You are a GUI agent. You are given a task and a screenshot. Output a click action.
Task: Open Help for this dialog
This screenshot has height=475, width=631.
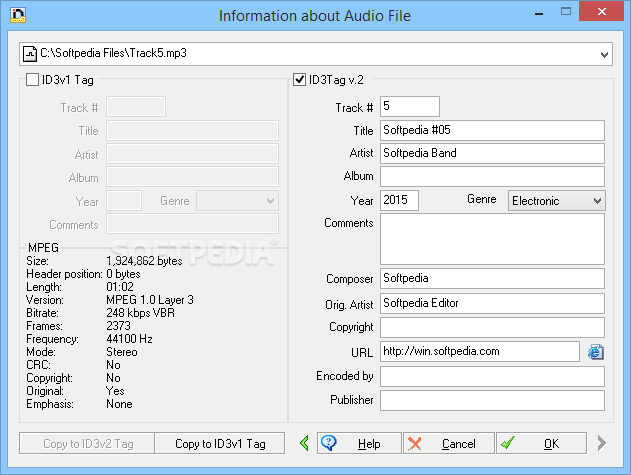click(x=359, y=443)
